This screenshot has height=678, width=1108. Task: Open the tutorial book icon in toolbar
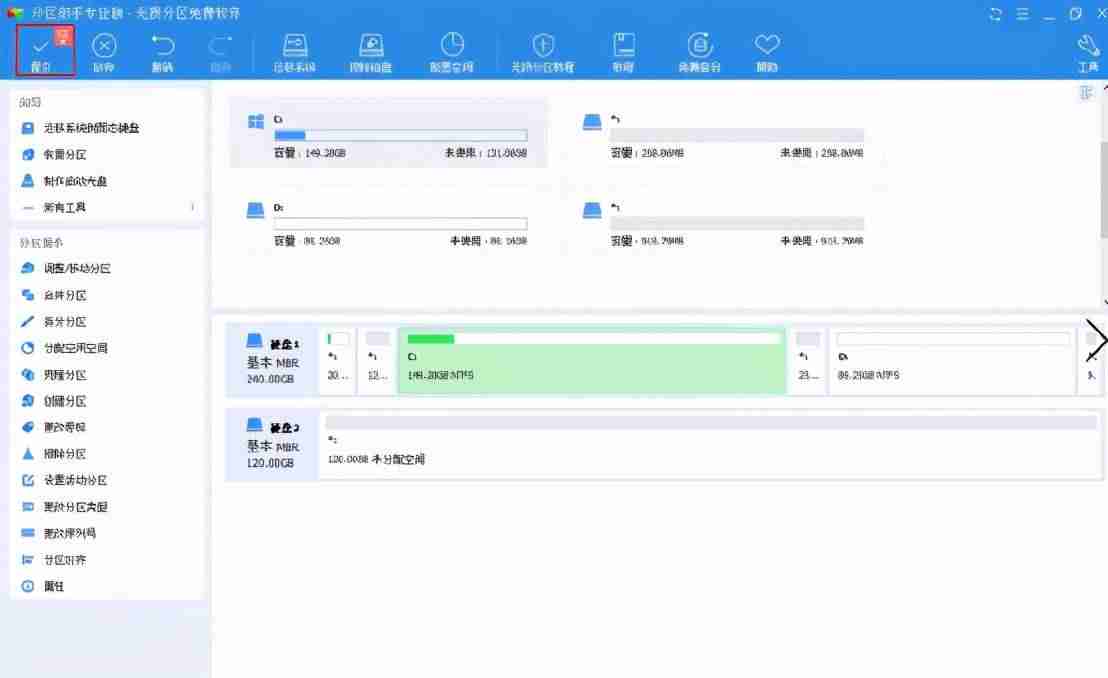pyautogui.click(x=623, y=52)
